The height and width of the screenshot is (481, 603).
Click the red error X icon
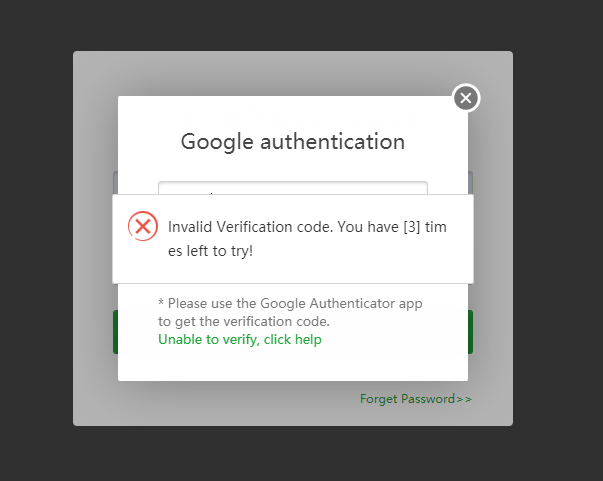pyautogui.click(x=143, y=226)
